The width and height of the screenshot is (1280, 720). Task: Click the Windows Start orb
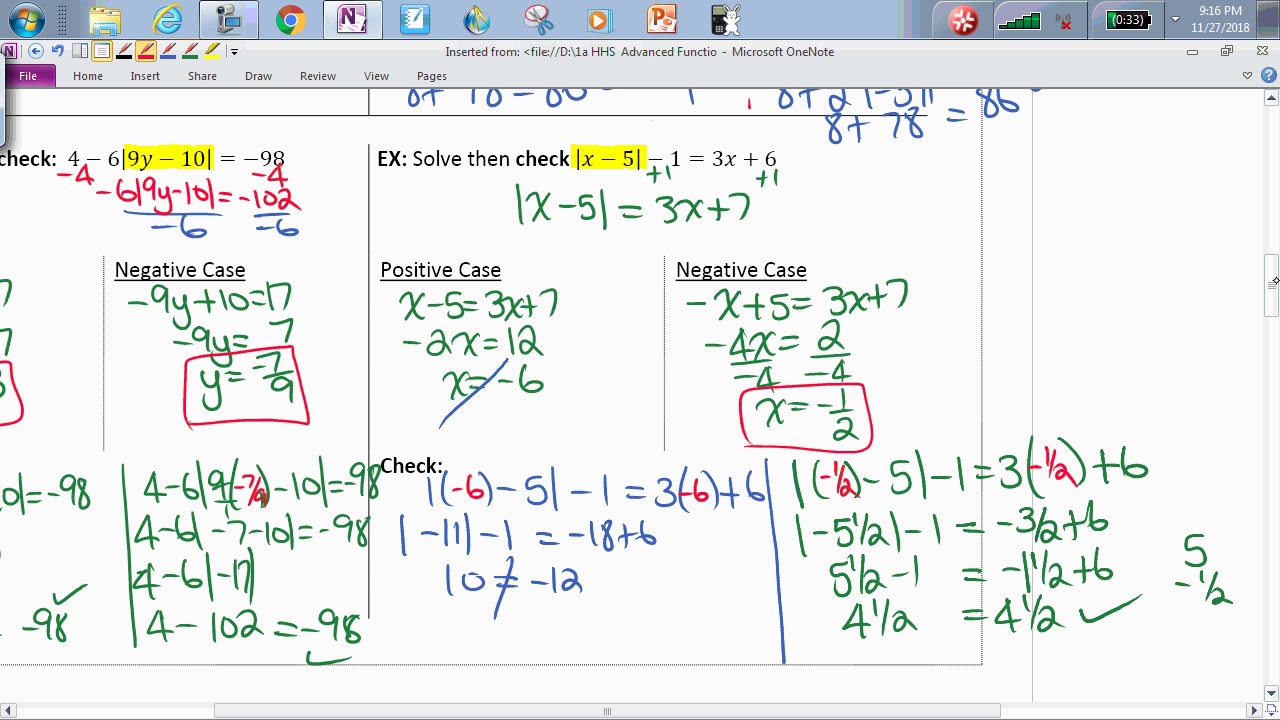[26, 20]
